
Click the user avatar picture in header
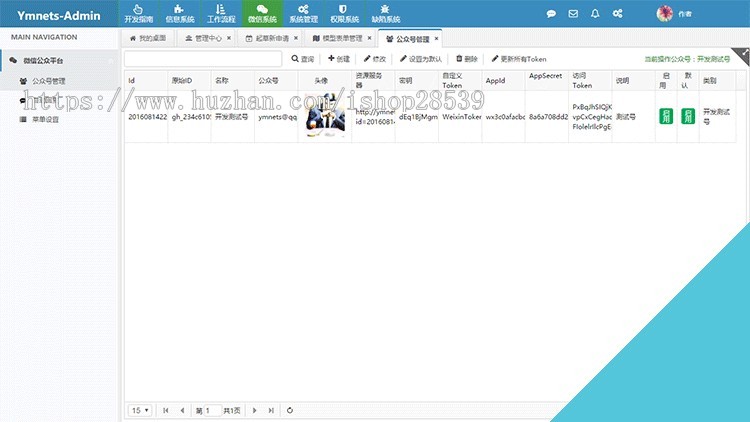664,13
